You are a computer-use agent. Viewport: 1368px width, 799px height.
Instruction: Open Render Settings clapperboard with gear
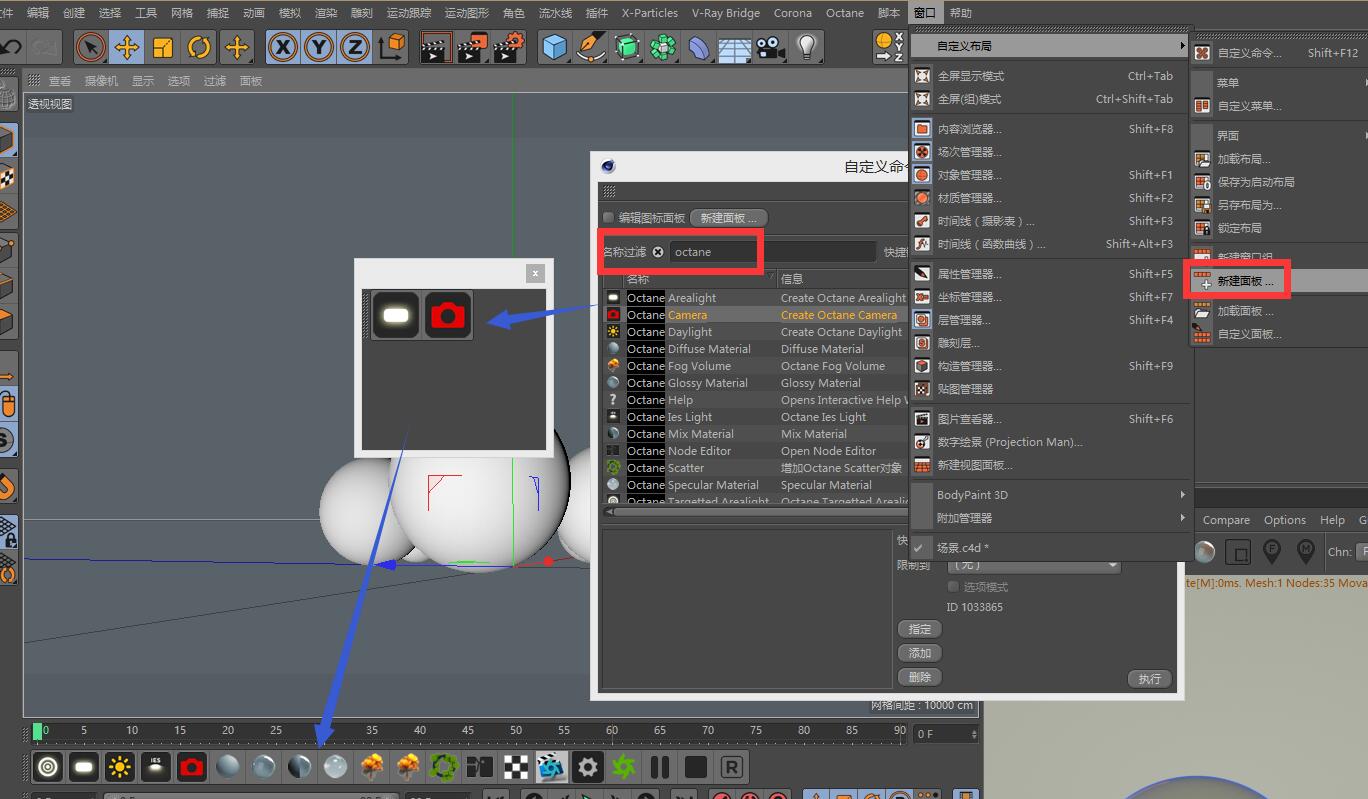509,47
